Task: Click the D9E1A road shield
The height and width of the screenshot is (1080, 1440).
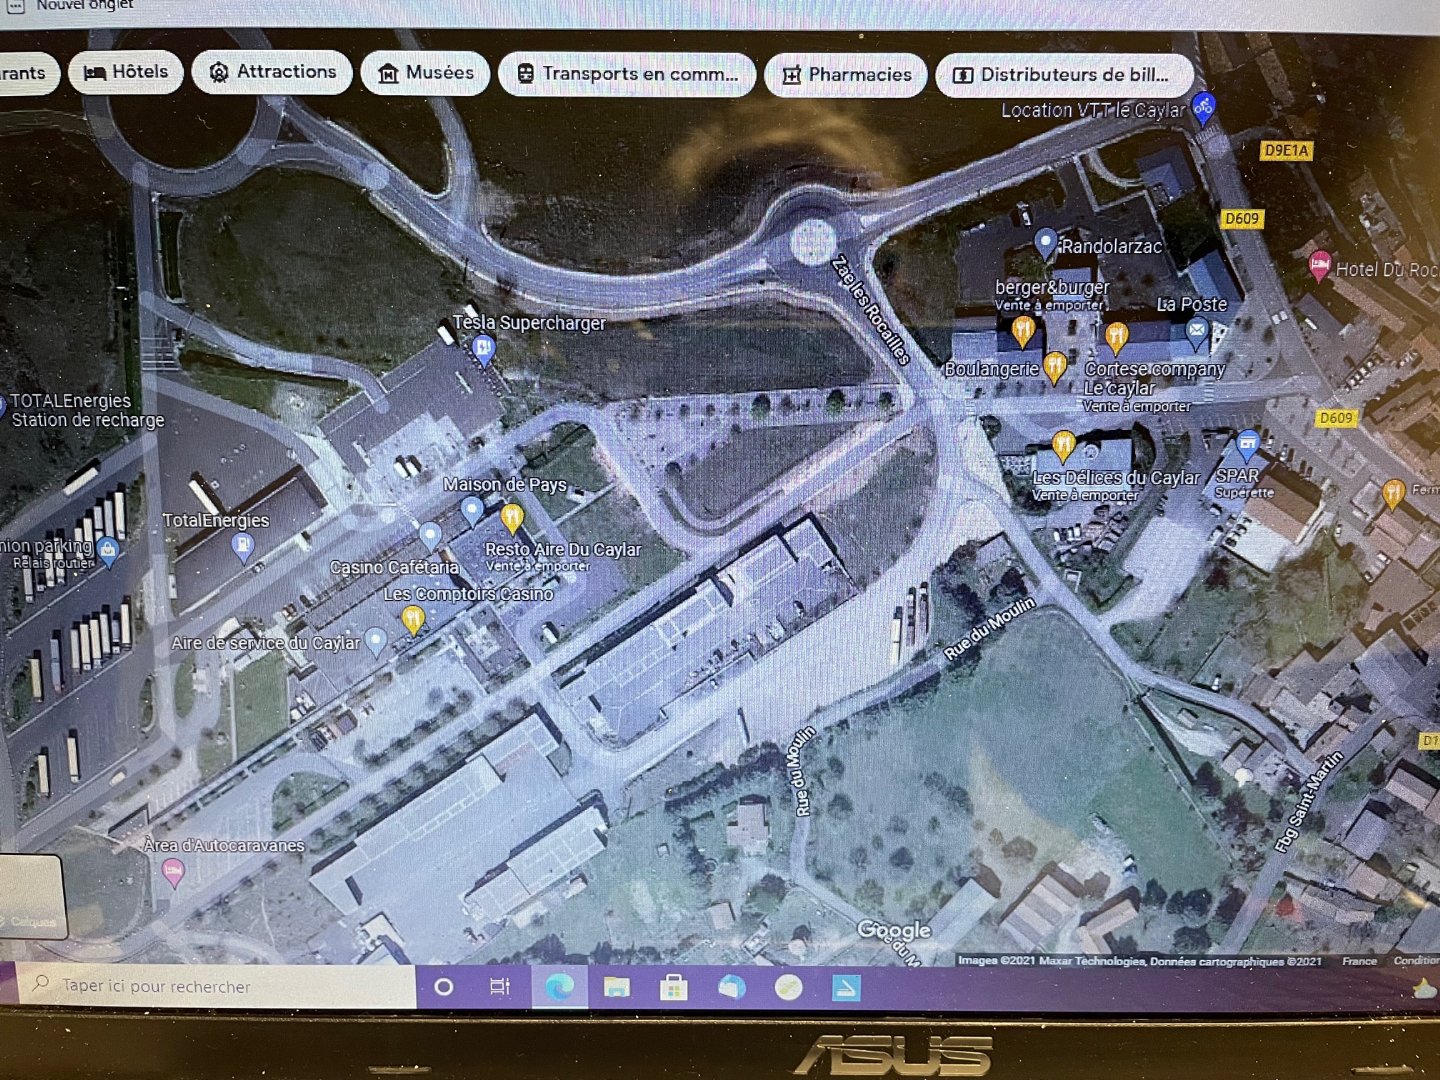Action: (x=1286, y=150)
